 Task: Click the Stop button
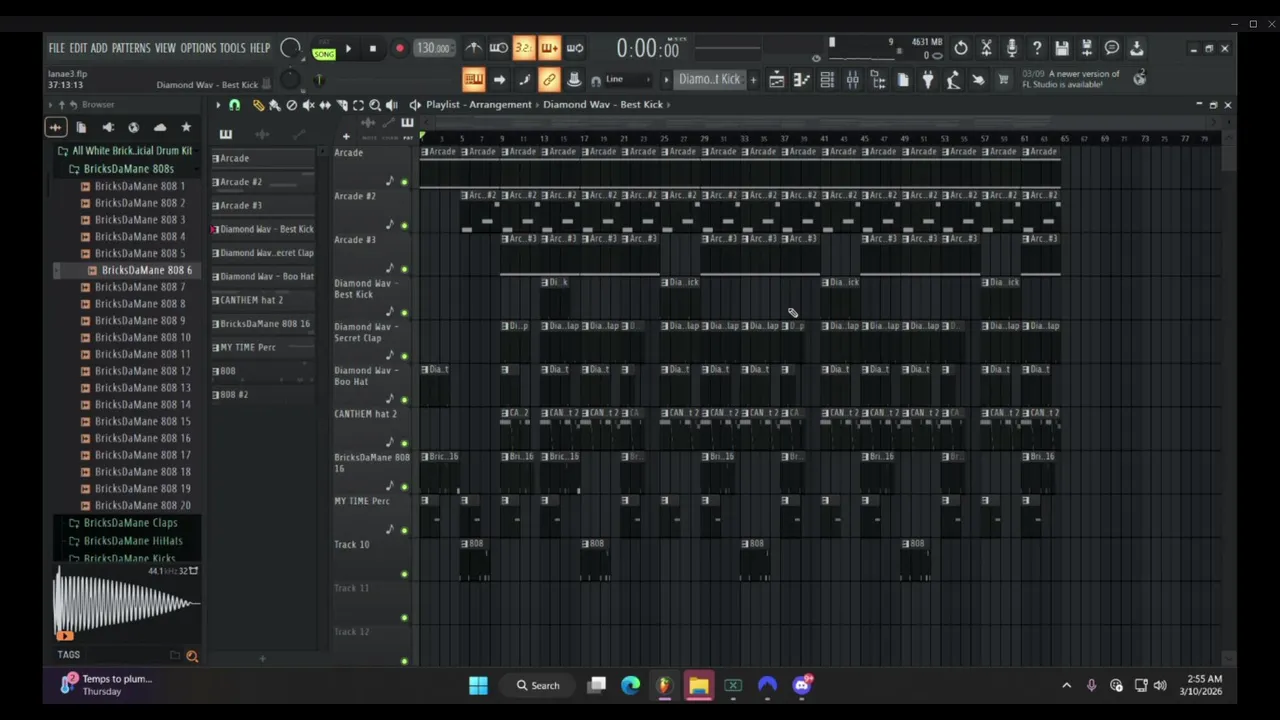373,48
